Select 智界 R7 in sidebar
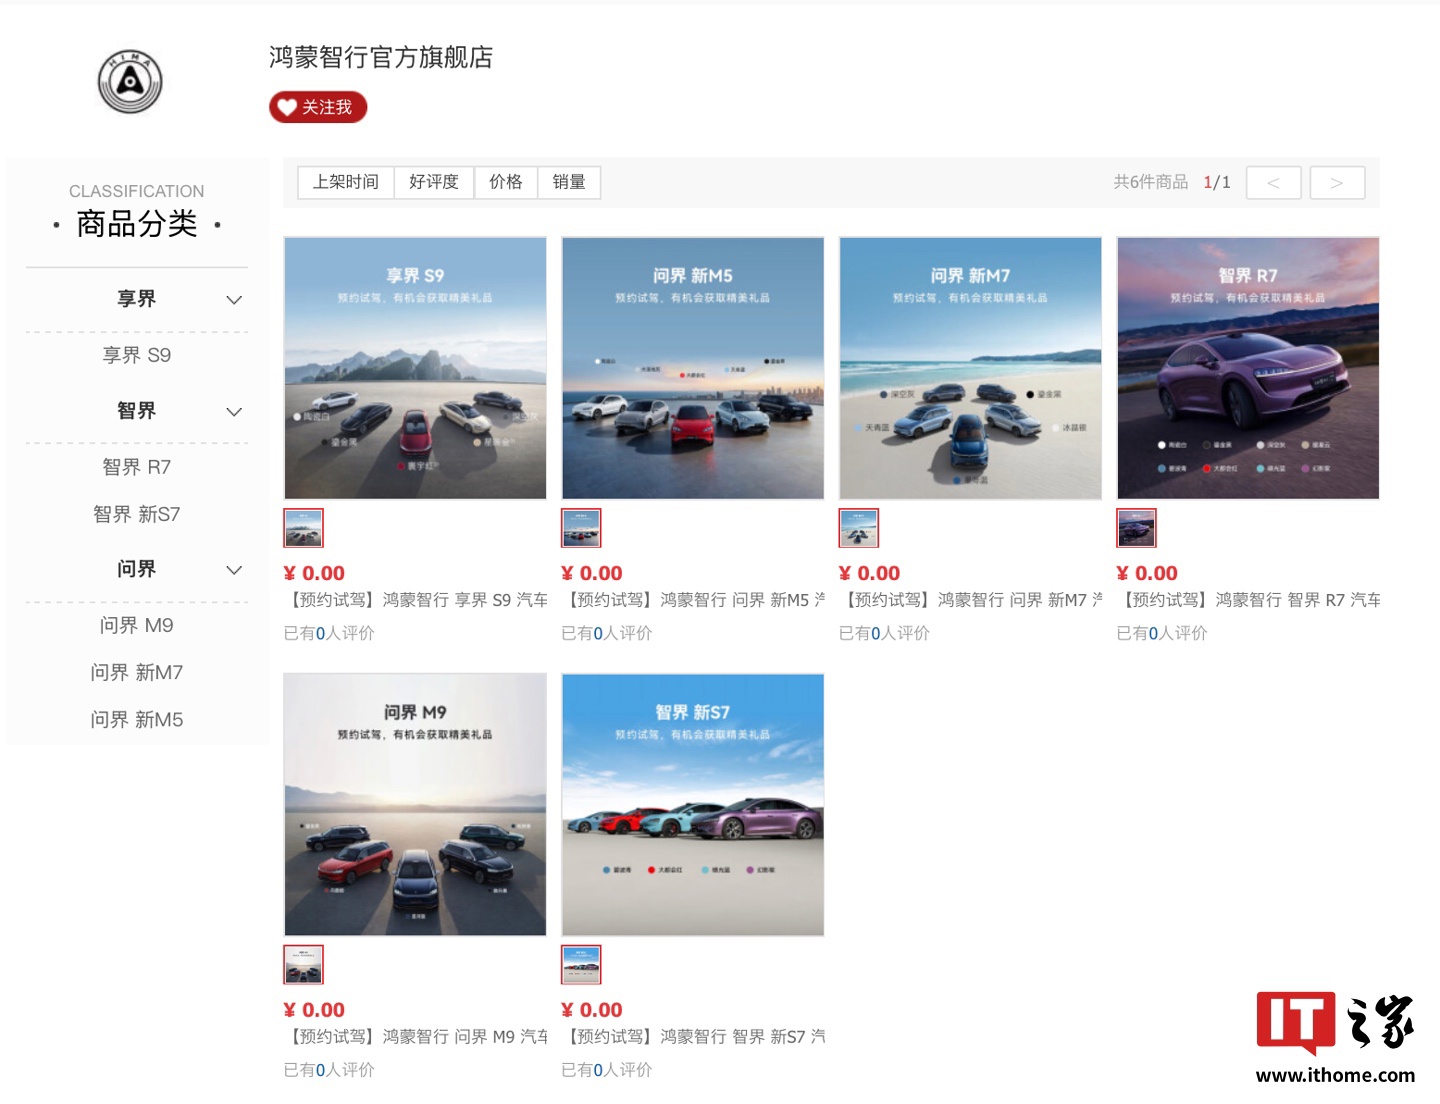Image resolution: width=1440 pixels, height=1104 pixels. click(x=137, y=467)
